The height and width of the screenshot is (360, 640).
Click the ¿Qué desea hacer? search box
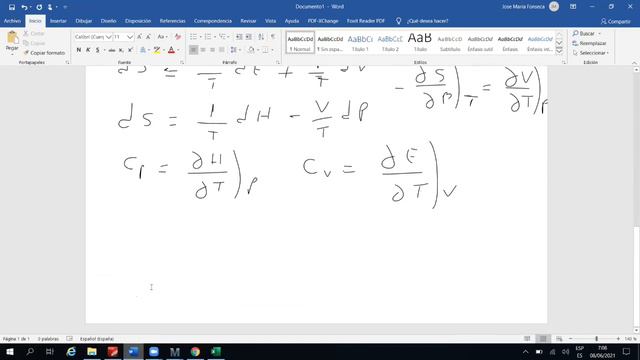click(x=427, y=21)
